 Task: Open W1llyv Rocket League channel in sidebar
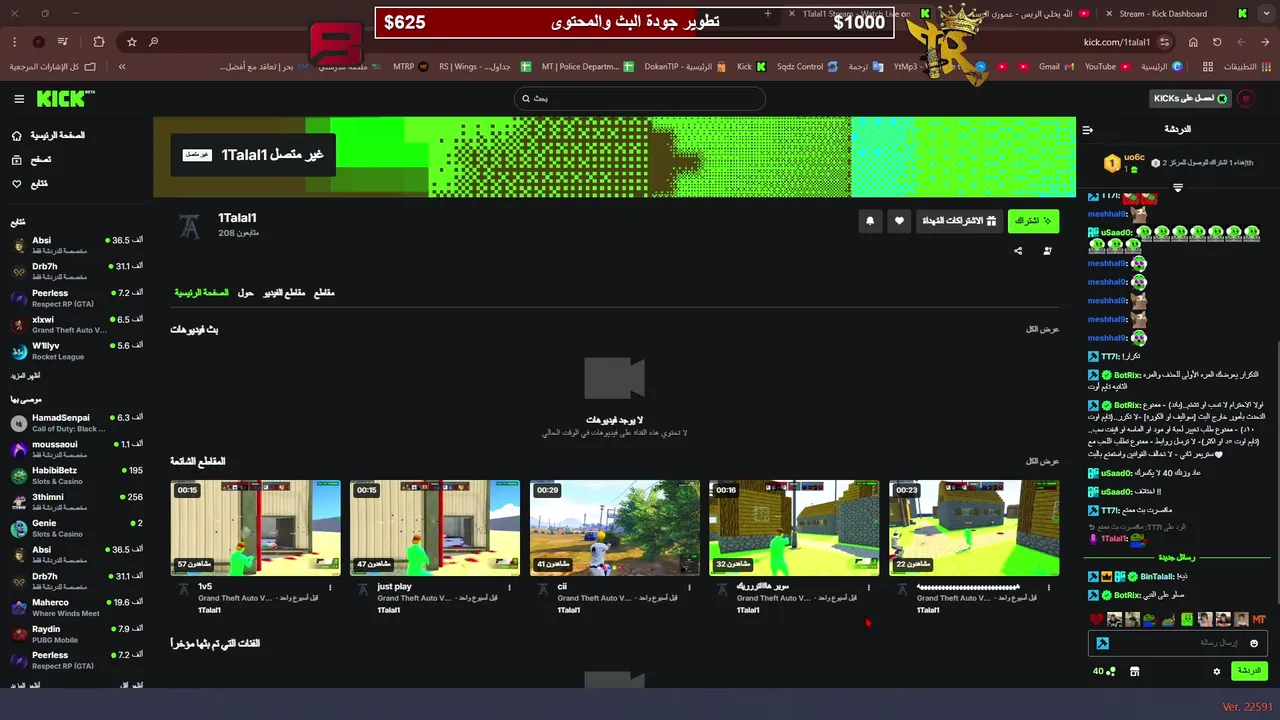point(76,351)
